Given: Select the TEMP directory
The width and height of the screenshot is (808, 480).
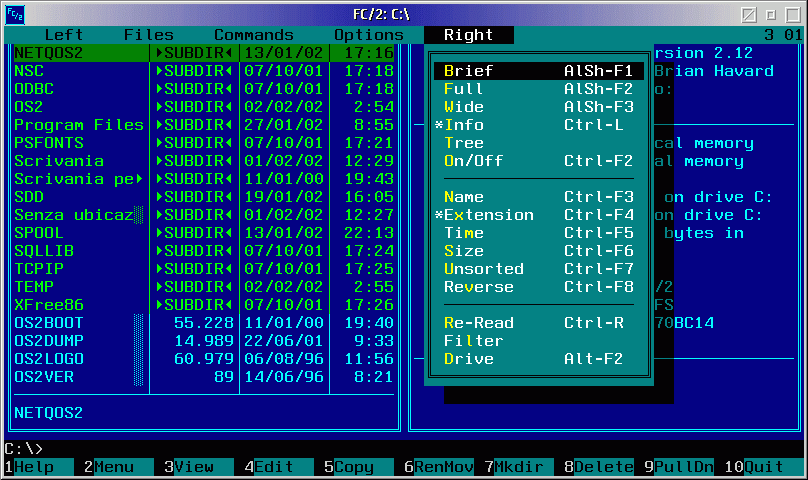Looking at the screenshot, I should (34, 287).
